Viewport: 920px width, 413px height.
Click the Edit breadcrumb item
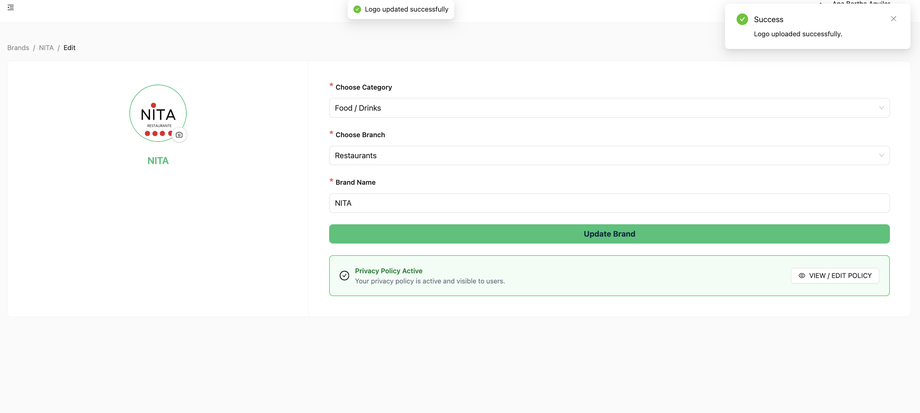click(69, 48)
